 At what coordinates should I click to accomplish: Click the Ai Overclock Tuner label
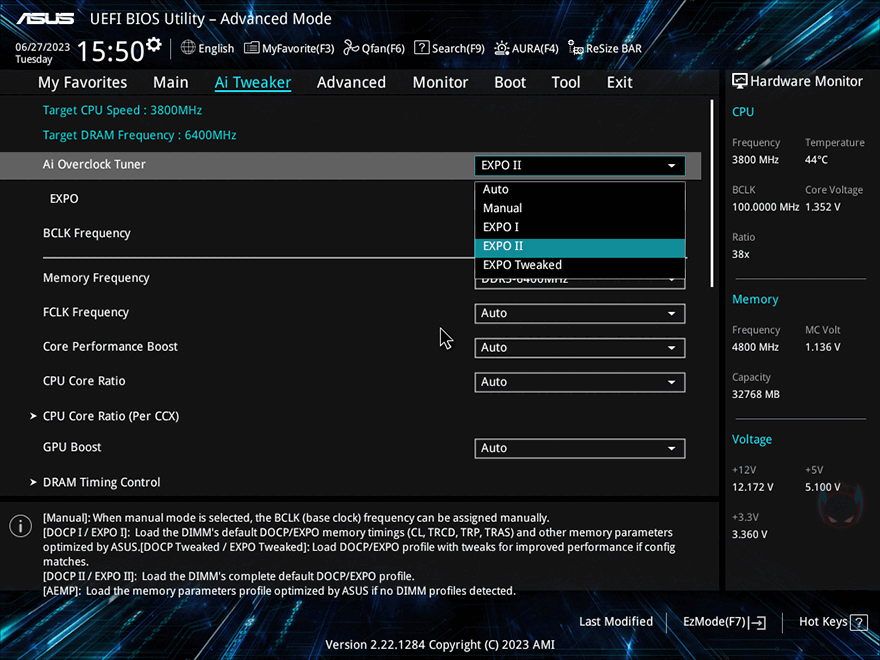pos(94,164)
